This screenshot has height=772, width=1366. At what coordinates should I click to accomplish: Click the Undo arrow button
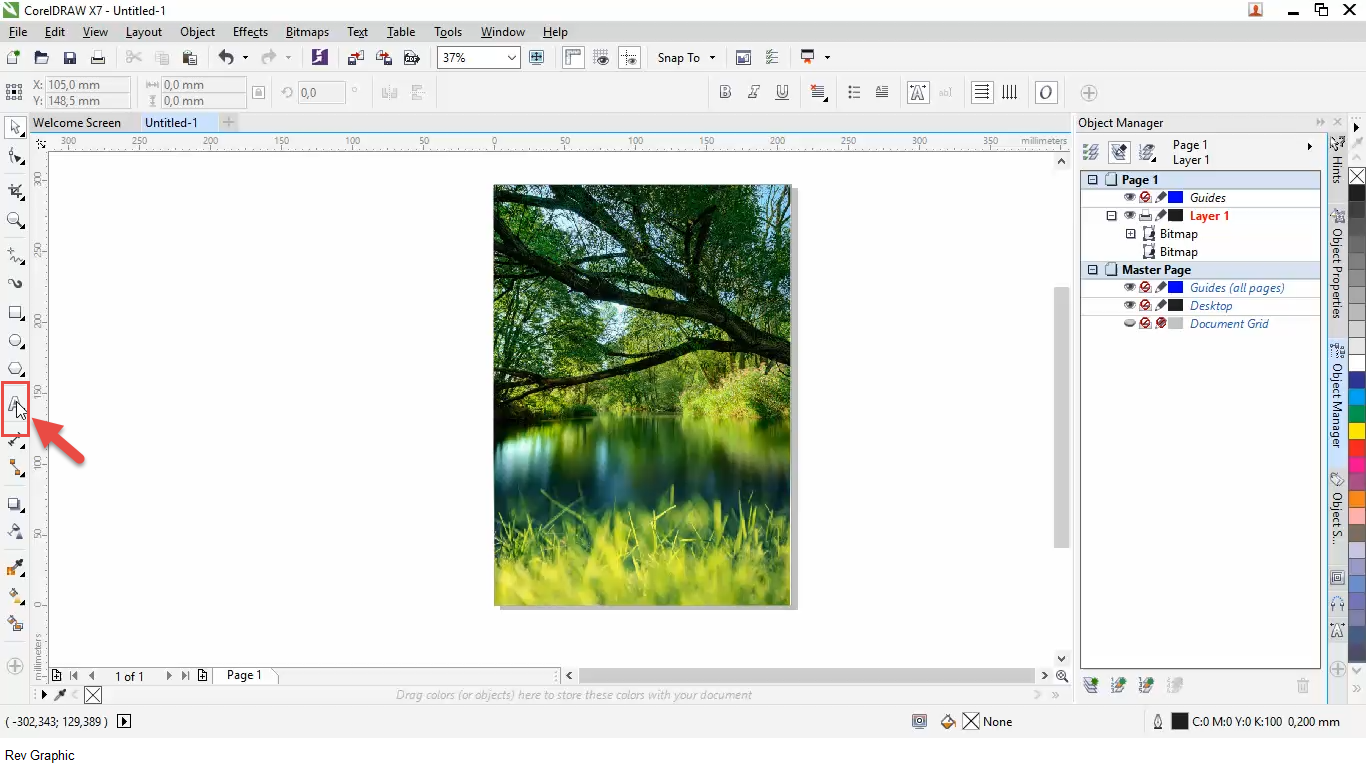pos(226,58)
